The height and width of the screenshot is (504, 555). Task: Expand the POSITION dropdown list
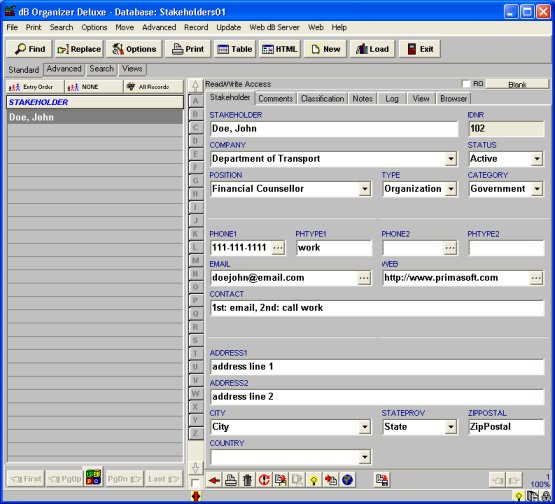pos(365,189)
